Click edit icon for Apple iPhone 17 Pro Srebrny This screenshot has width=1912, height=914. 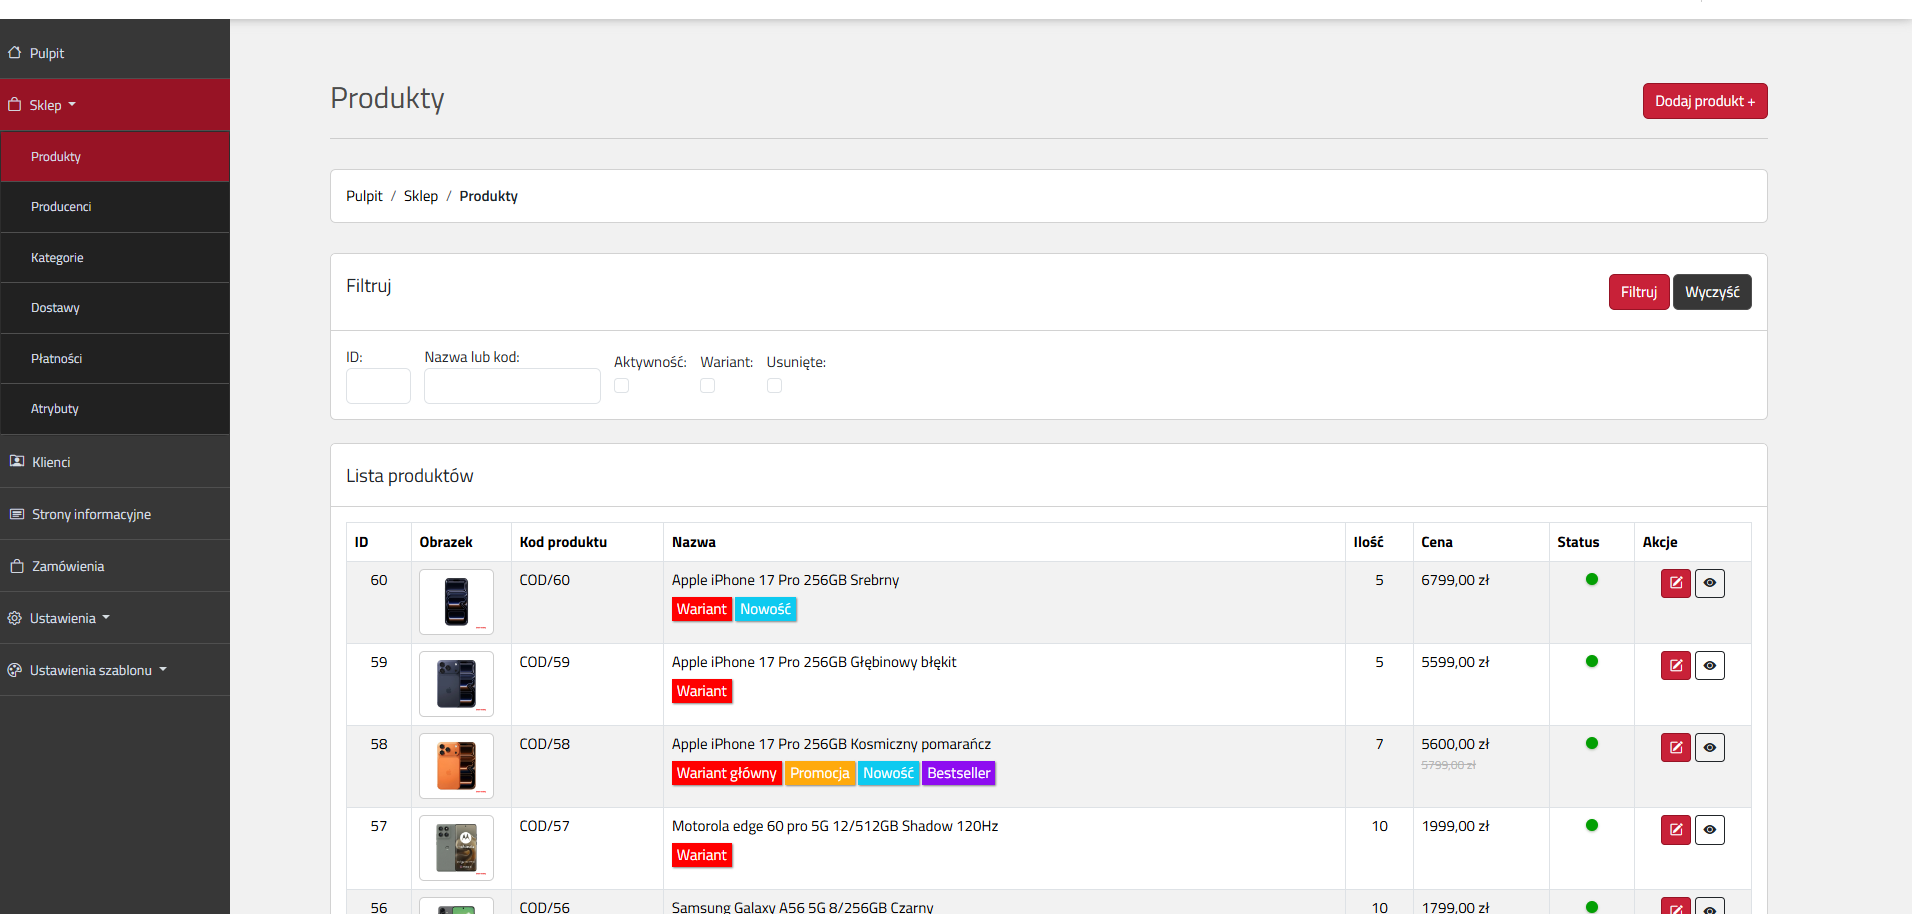pyautogui.click(x=1676, y=583)
